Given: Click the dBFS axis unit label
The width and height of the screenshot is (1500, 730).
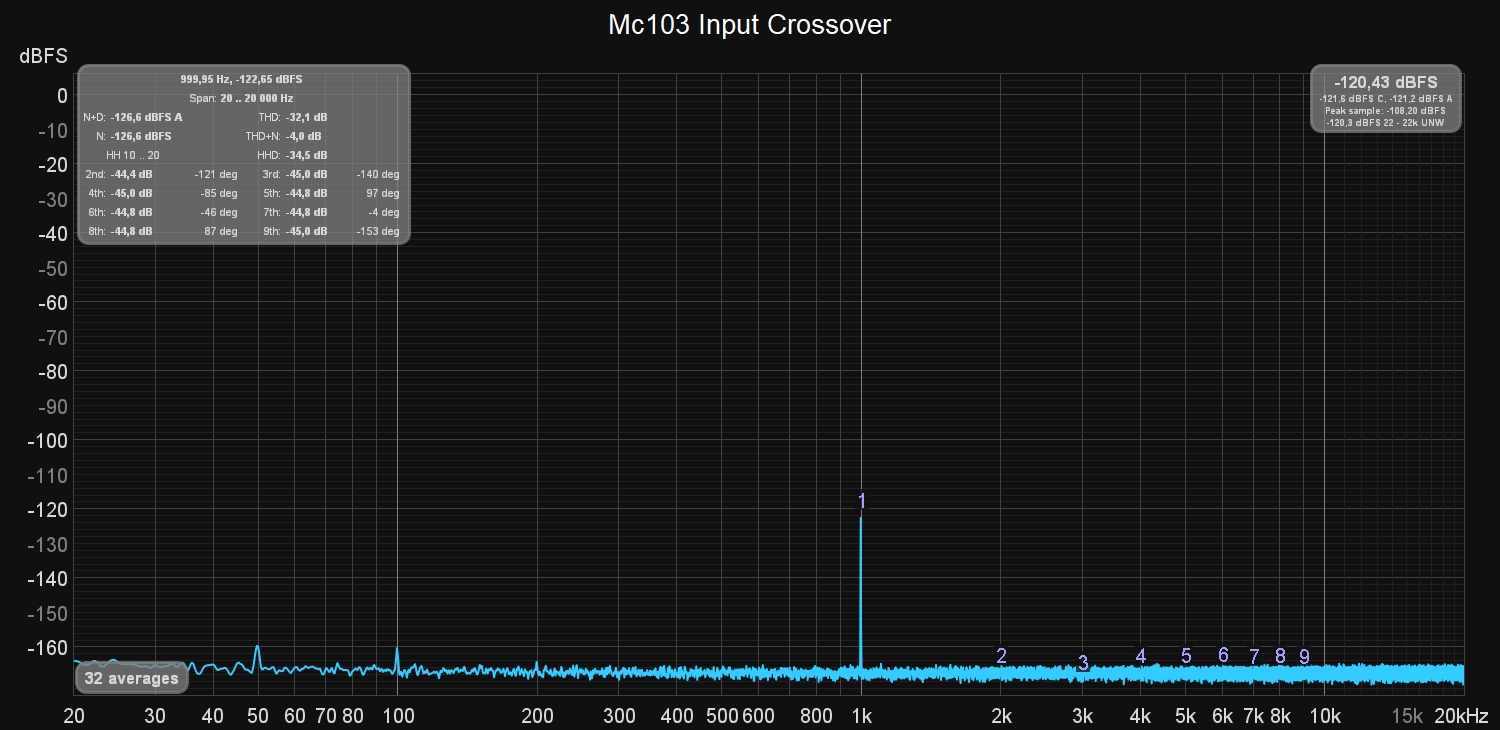Looking at the screenshot, I should click(x=44, y=57).
